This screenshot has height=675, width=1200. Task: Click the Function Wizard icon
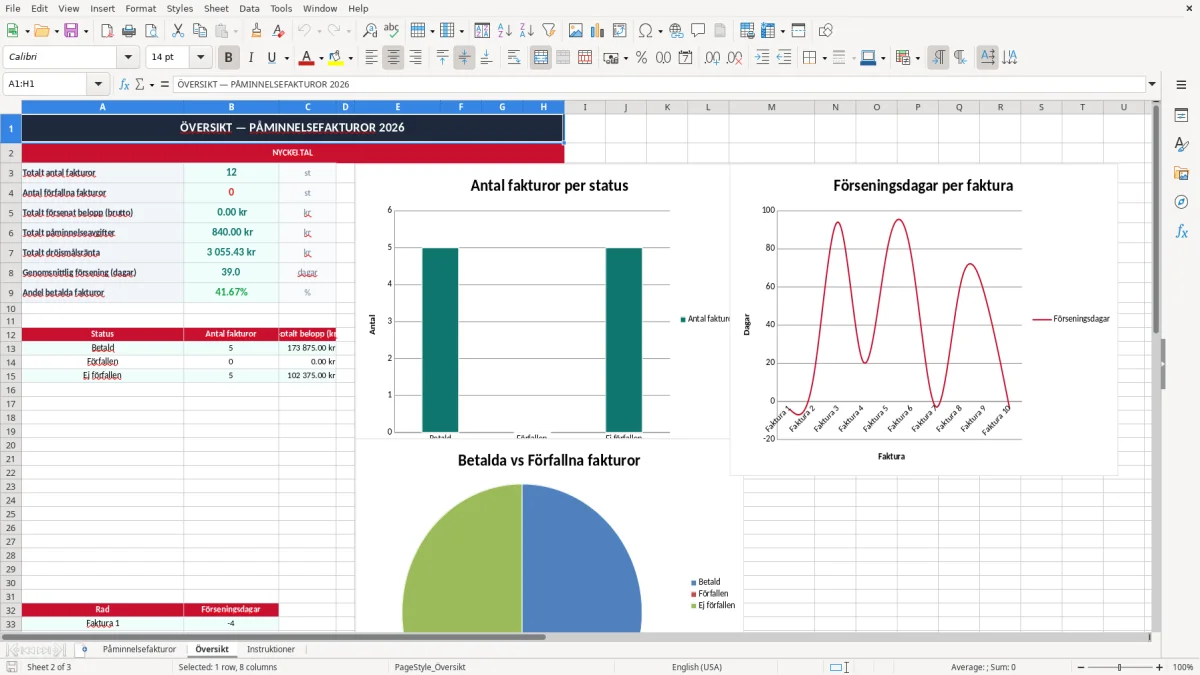click(x=124, y=84)
